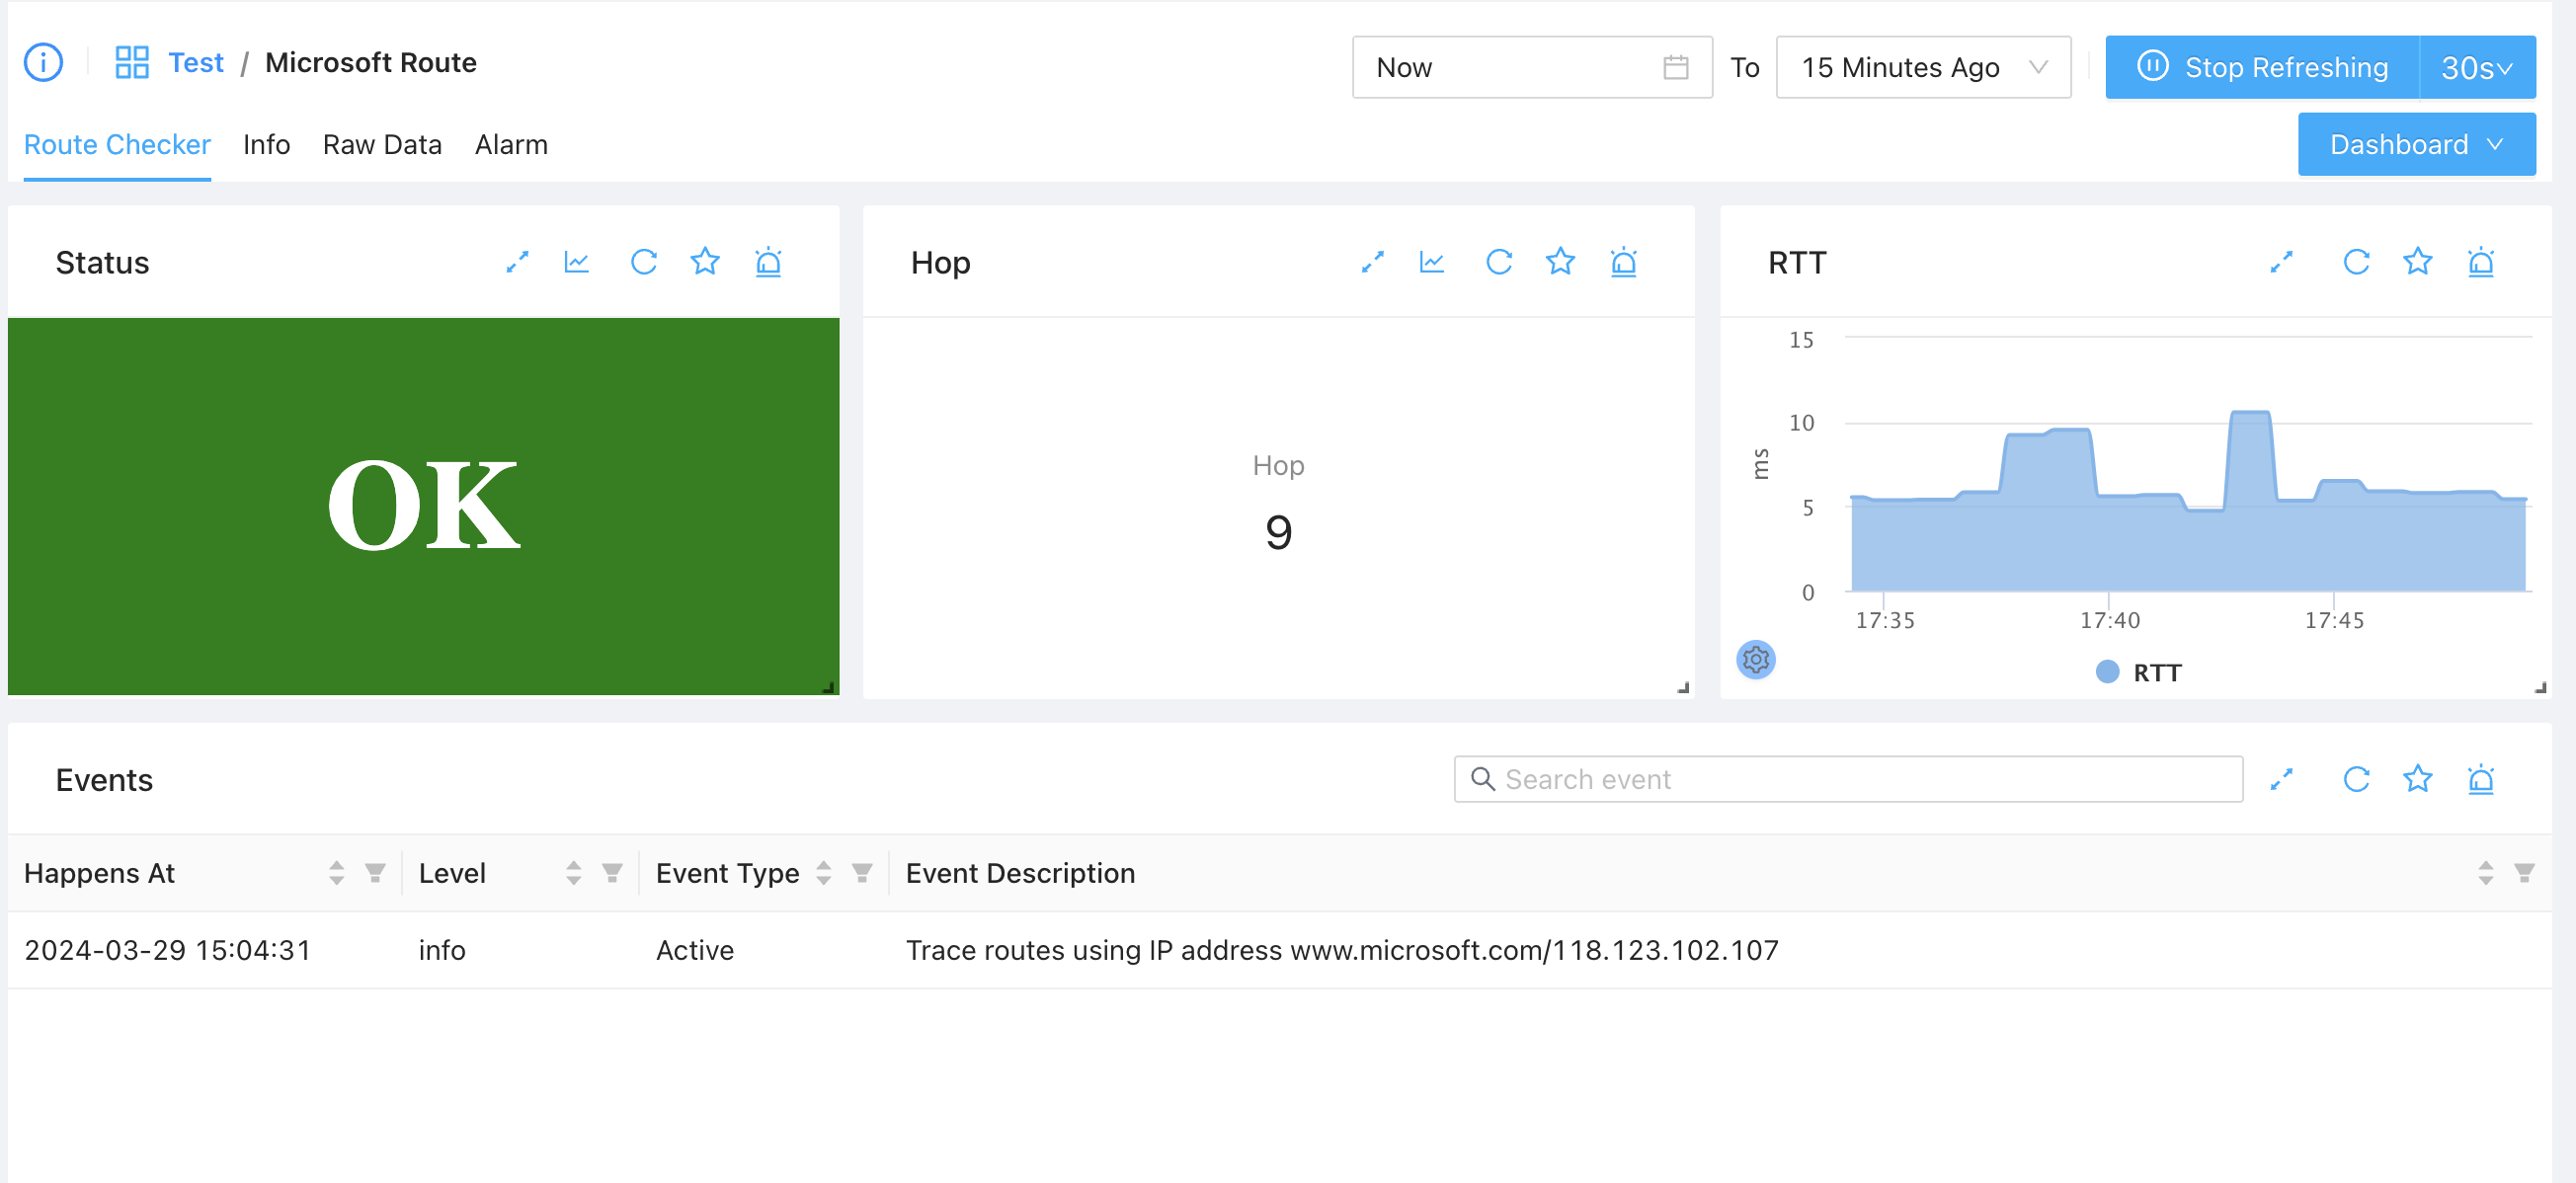Filter the Level column
Viewport: 2576px width, 1183px height.
(x=612, y=873)
